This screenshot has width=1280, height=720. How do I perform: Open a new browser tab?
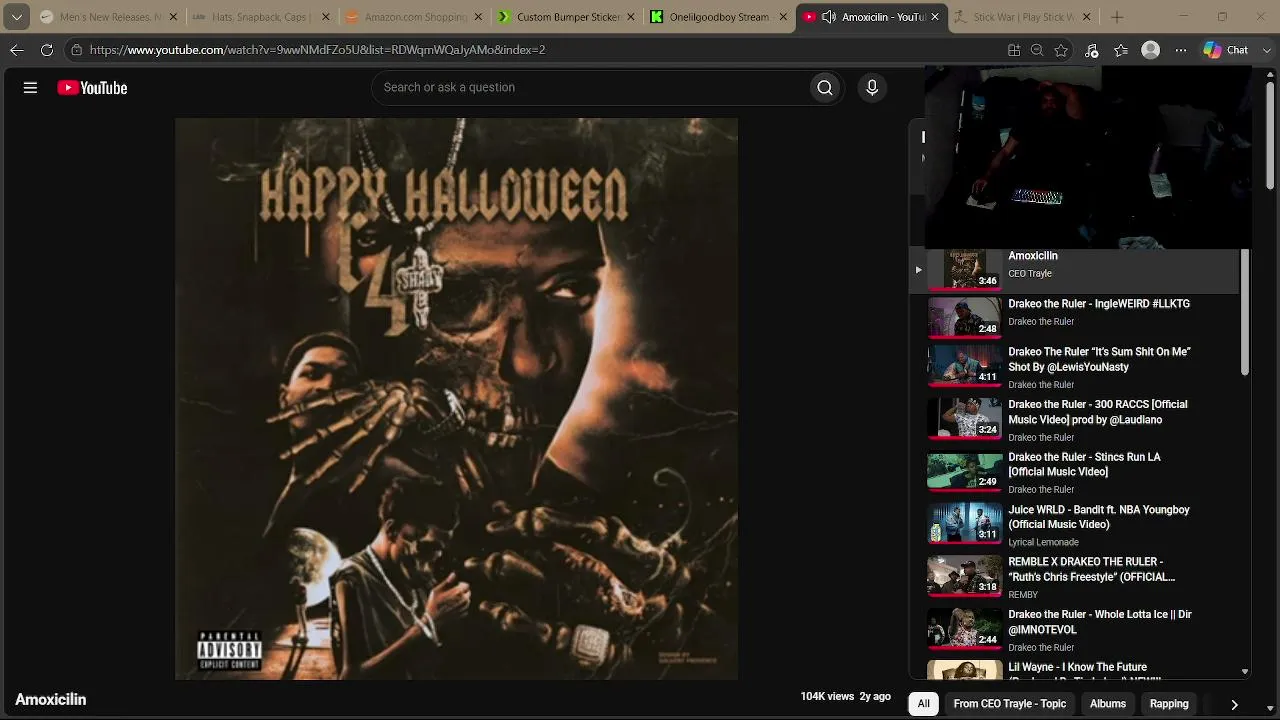[x=1117, y=17]
